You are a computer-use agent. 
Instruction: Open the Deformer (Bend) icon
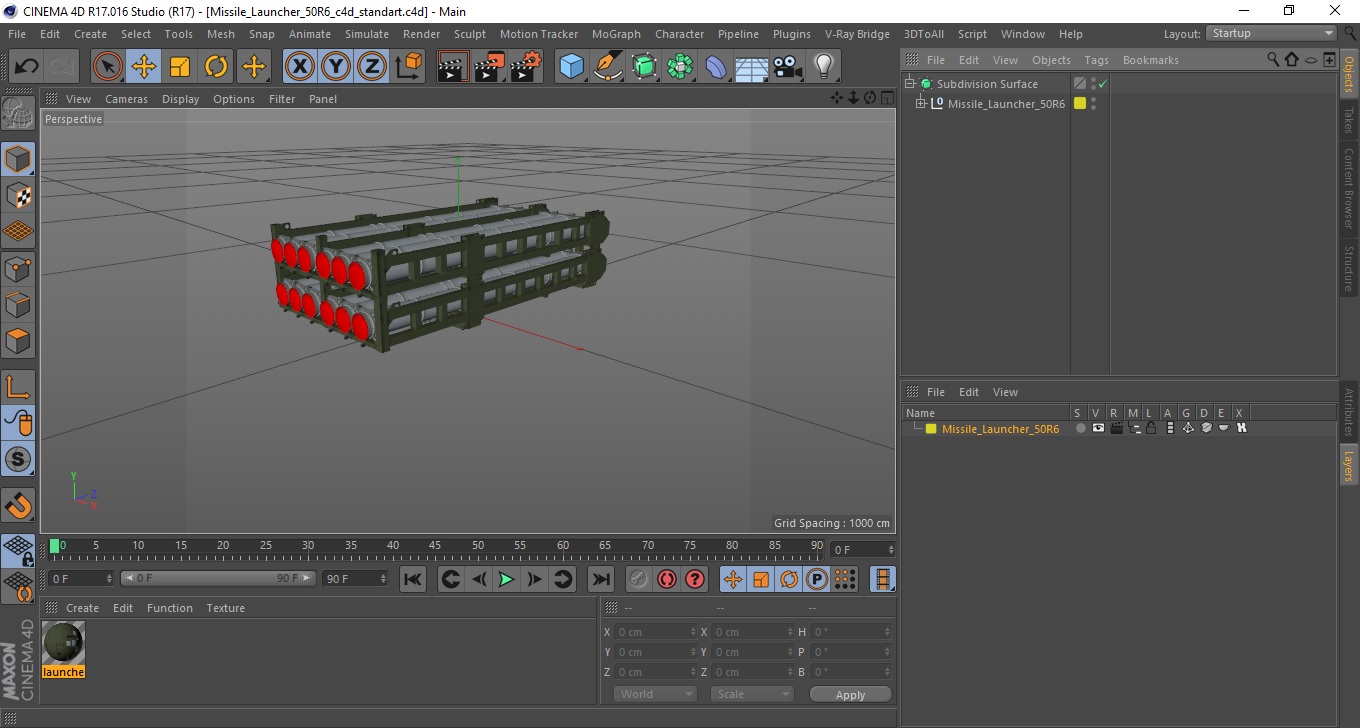716,67
